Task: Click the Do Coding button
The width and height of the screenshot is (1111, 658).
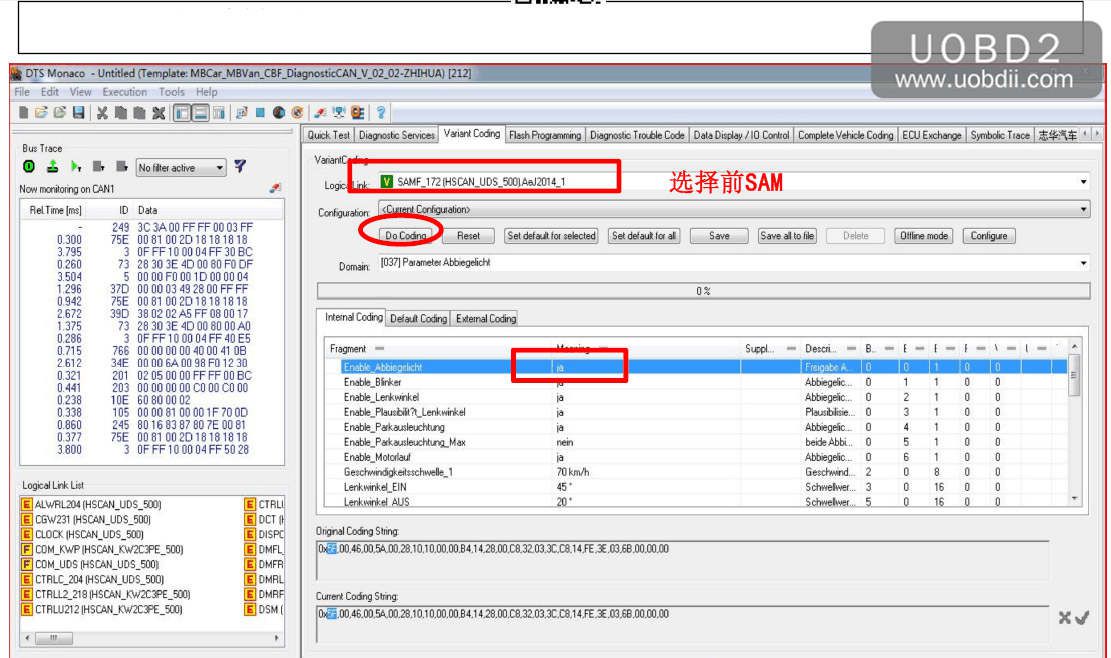Action: (x=406, y=236)
